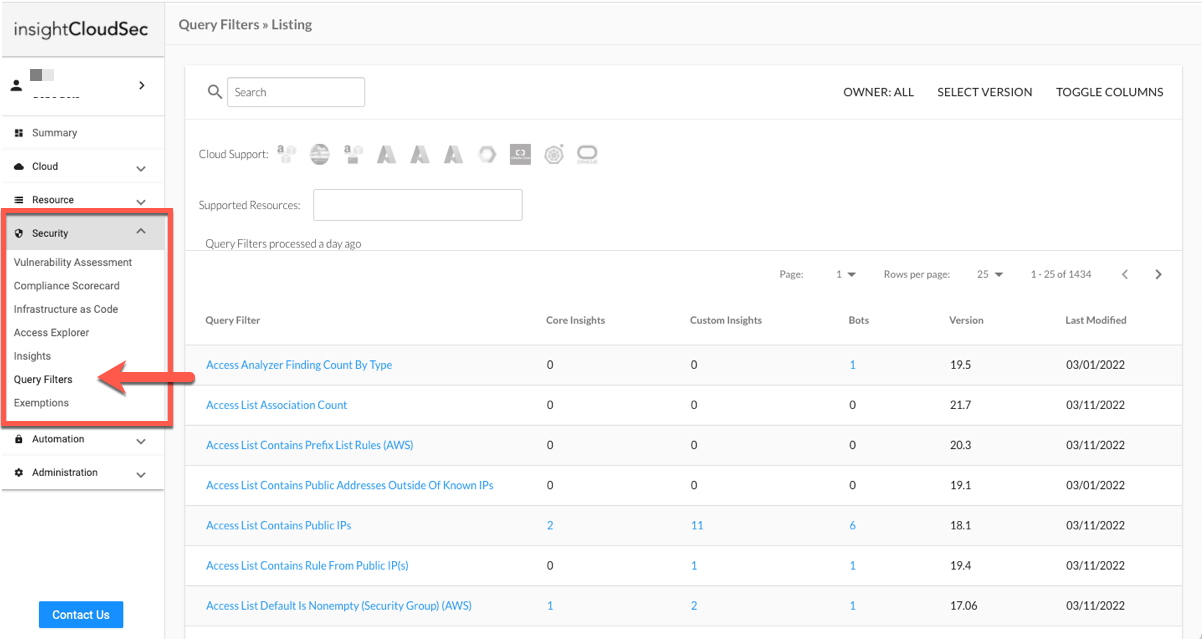Click the Security shield icon in sidebar
1202x639 pixels.
[x=19, y=232]
